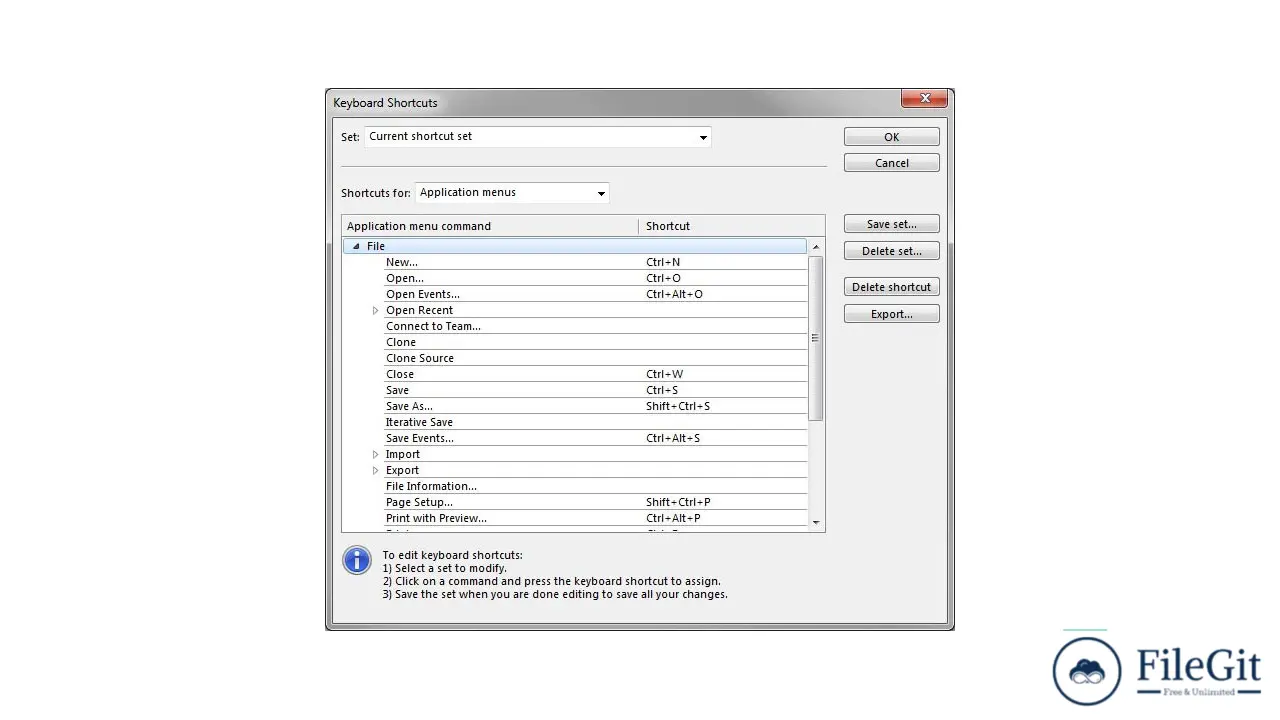The height and width of the screenshot is (720, 1280).
Task: Click the Ctrl+Alt+S shortcut cell
Action: (673, 438)
